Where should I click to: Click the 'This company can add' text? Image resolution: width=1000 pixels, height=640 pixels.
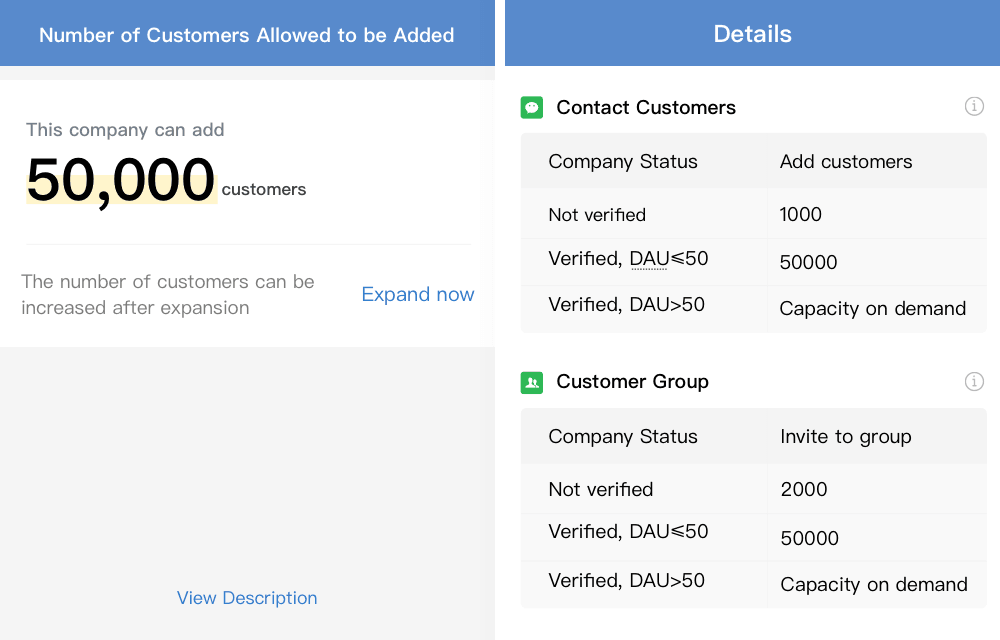coord(125,130)
